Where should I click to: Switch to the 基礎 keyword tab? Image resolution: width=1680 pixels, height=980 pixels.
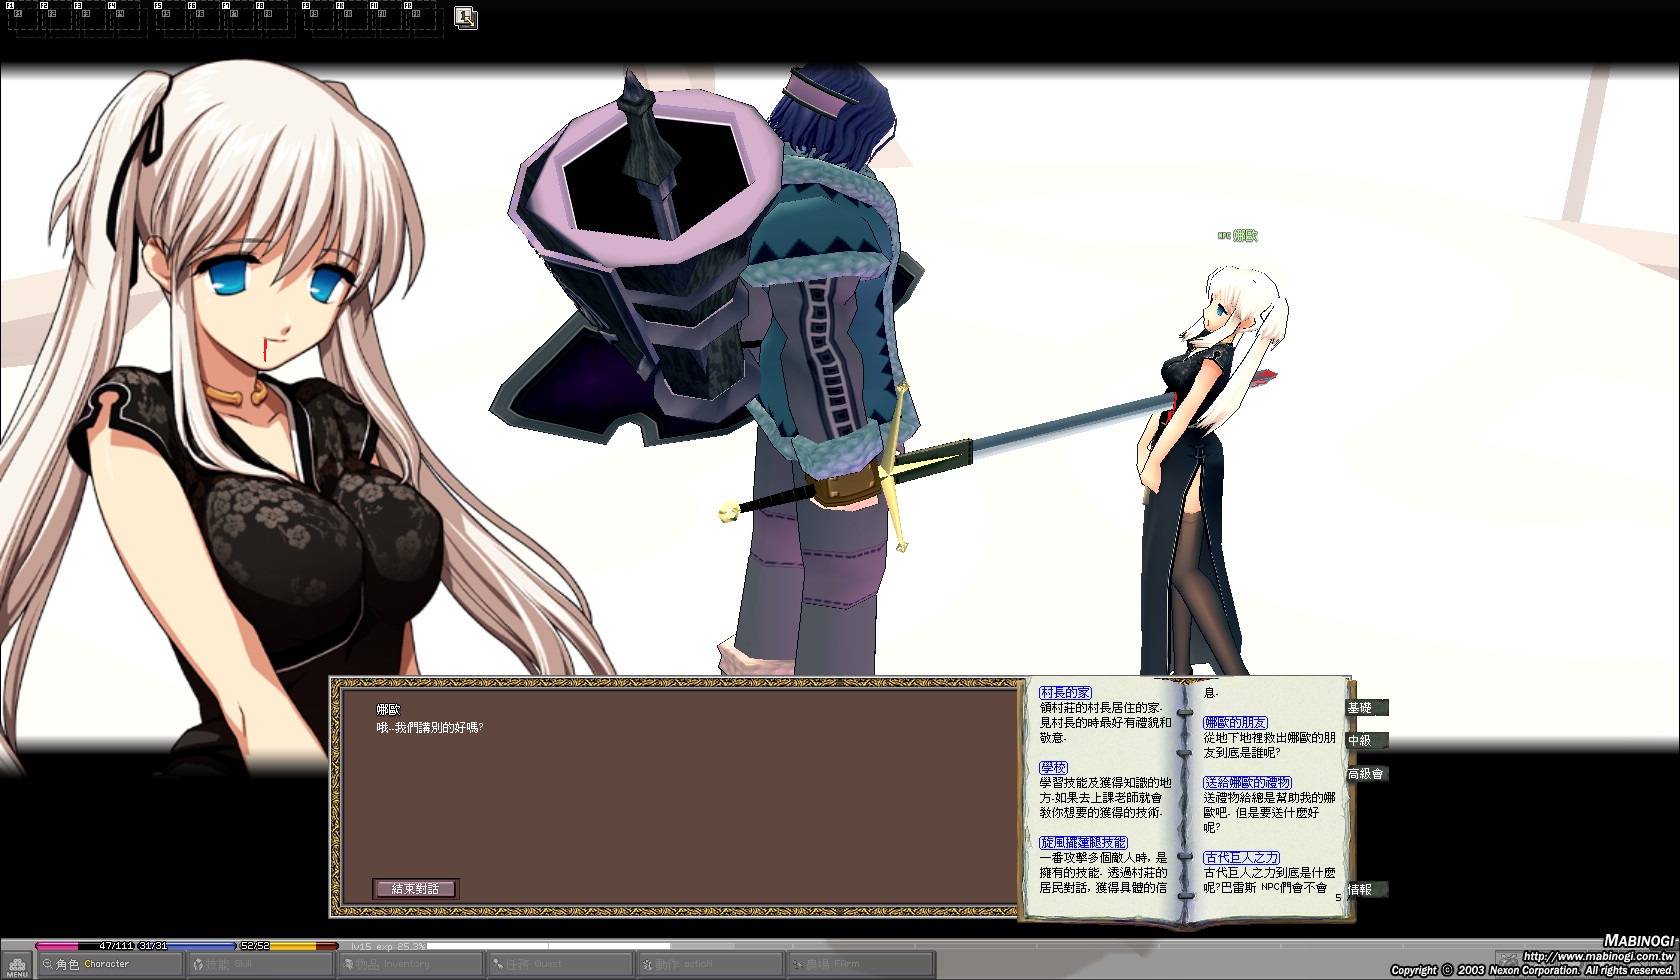[1362, 708]
